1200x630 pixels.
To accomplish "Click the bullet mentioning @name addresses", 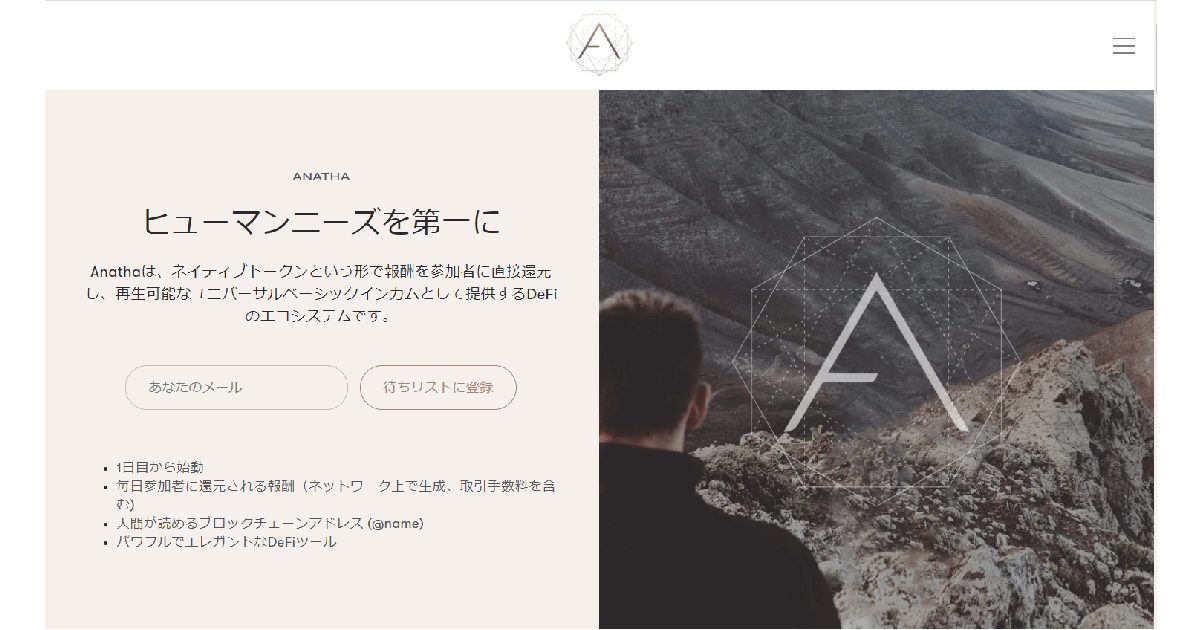I will (269, 523).
